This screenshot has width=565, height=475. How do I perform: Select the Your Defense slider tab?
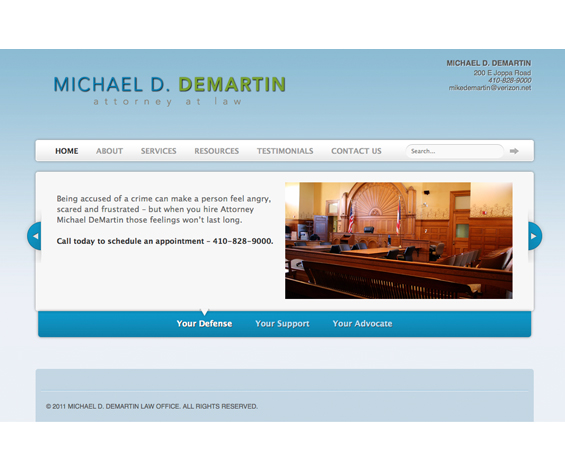tap(204, 324)
